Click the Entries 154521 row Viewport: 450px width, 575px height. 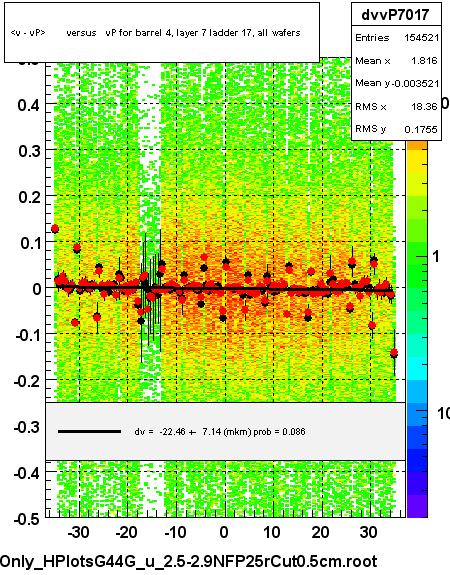point(396,38)
